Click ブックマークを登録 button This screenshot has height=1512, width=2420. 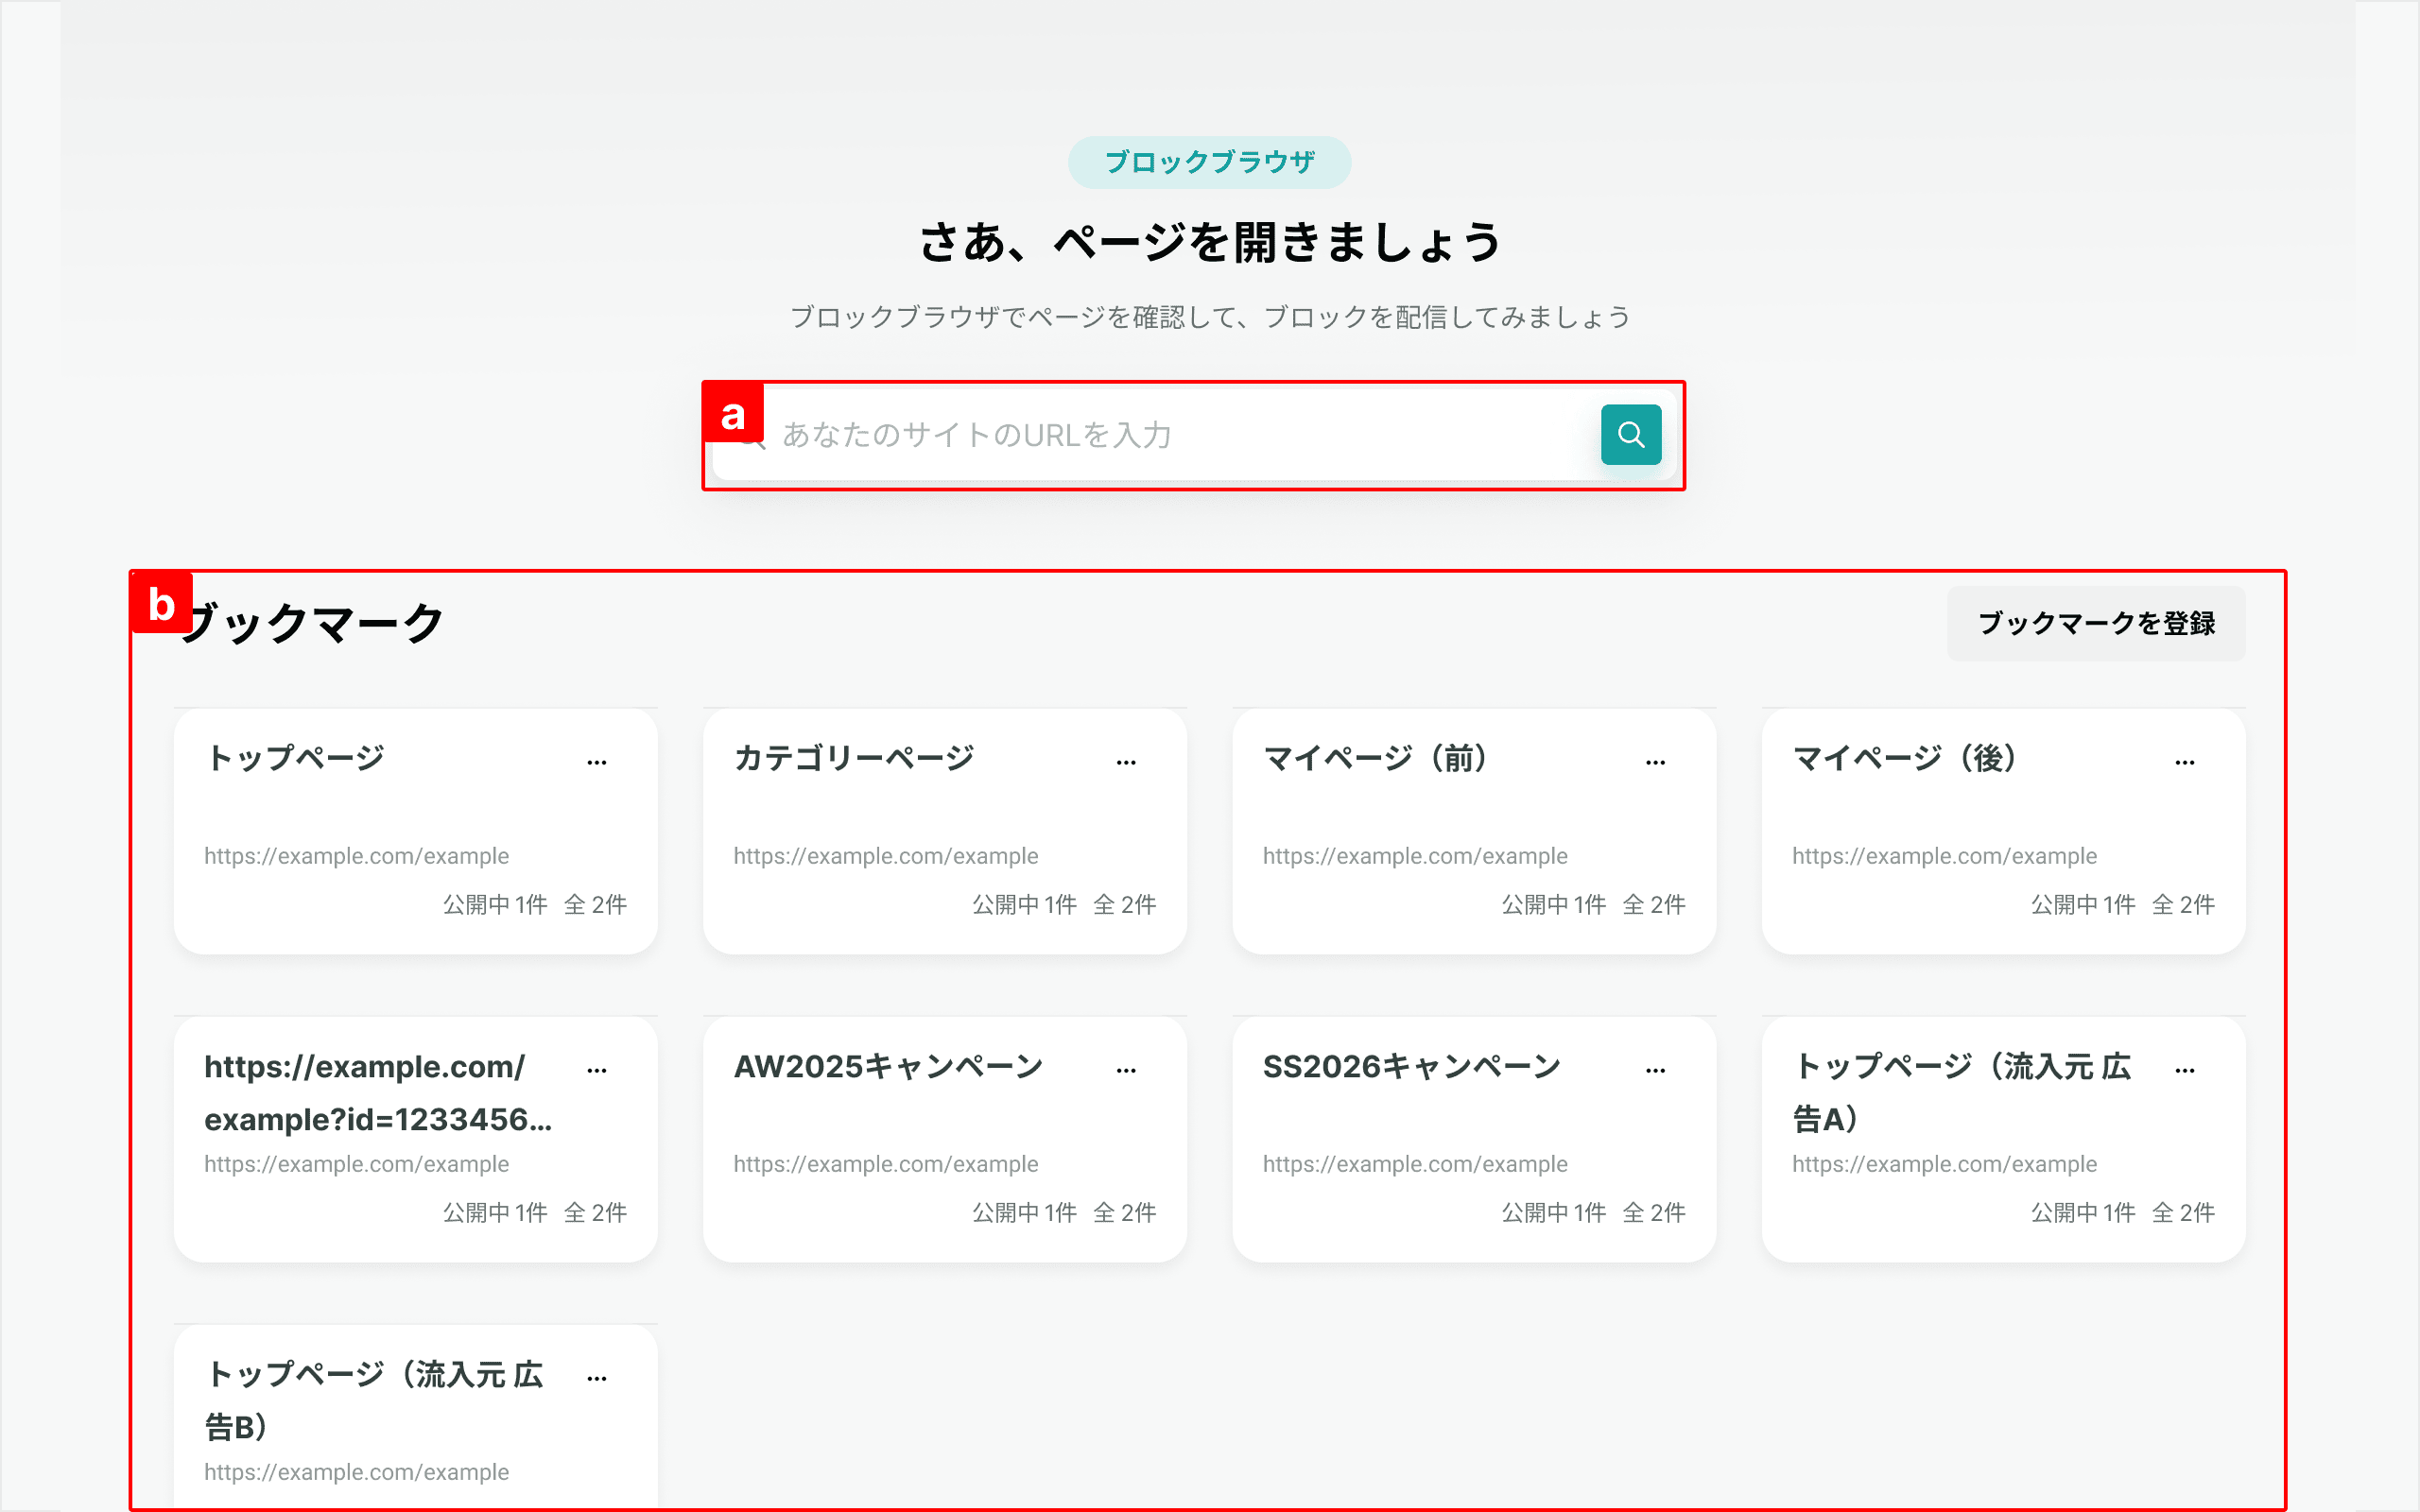coord(2096,623)
